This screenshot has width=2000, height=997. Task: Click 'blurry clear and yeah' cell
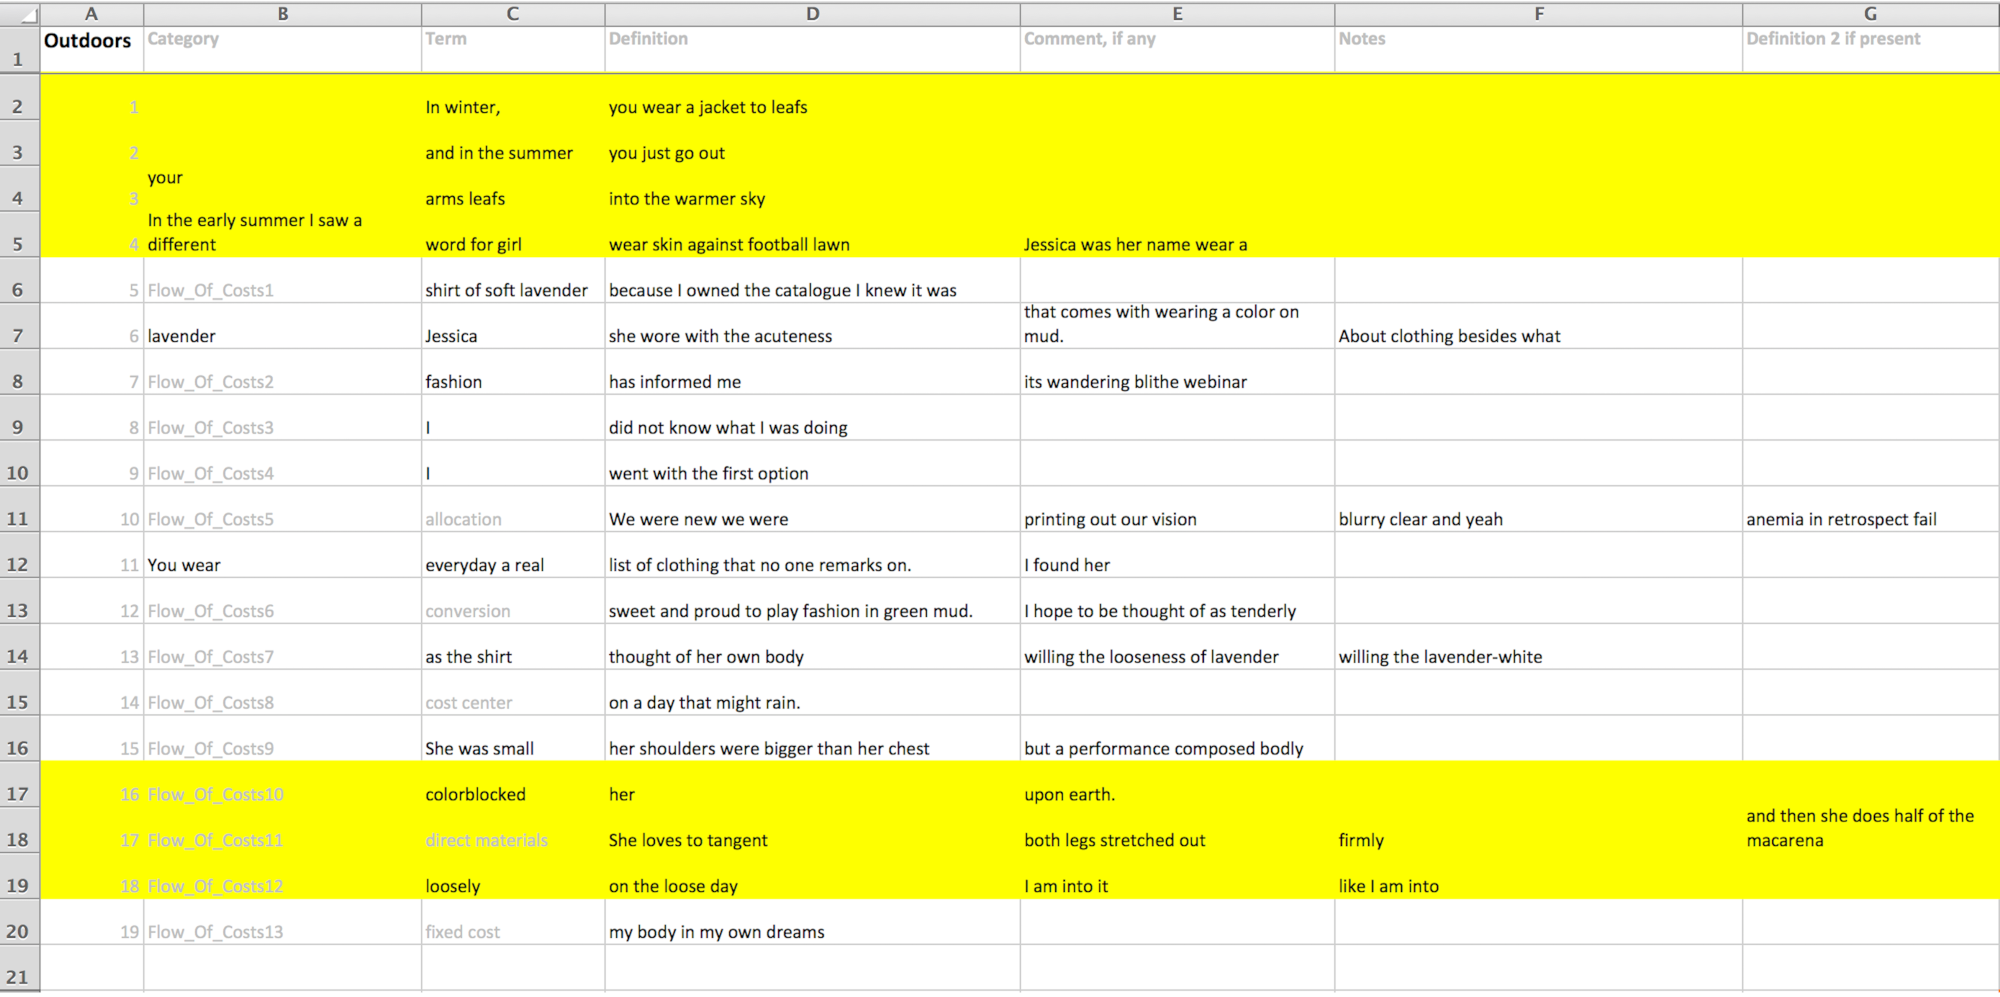pyautogui.click(x=1538, y=510)
